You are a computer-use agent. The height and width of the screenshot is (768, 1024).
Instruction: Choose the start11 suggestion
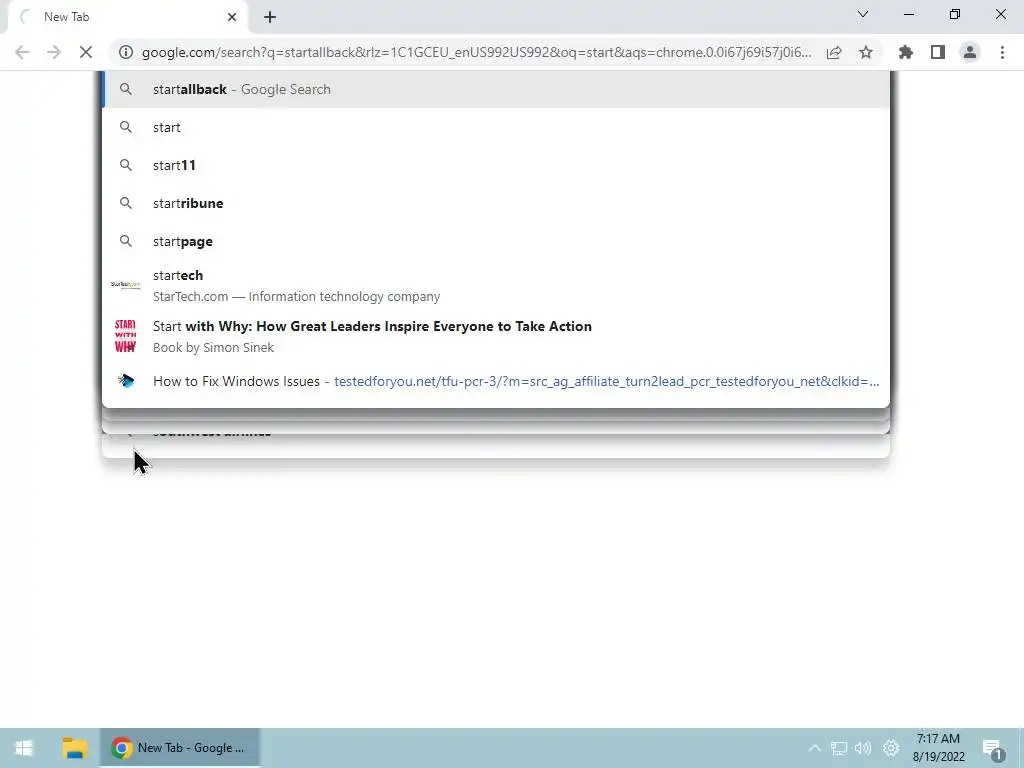[496, 165]
